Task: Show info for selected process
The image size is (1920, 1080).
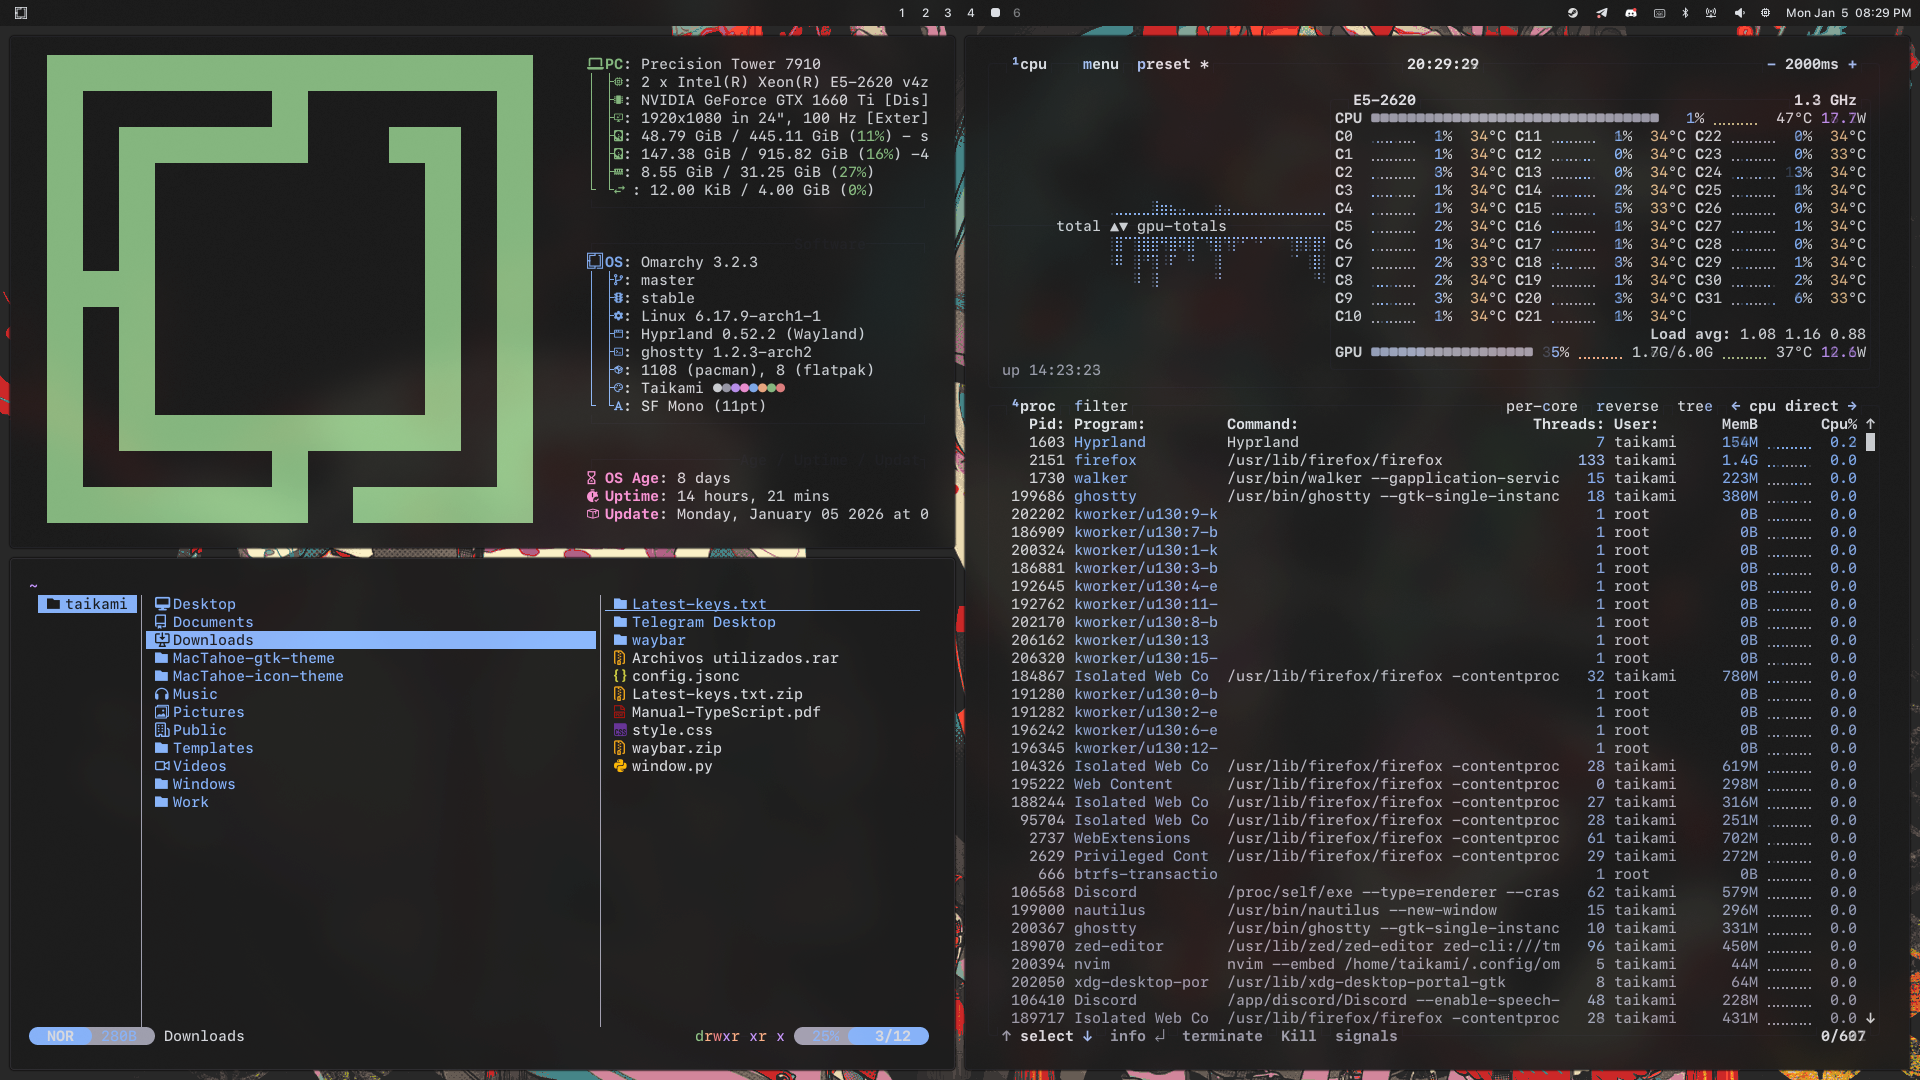Action: click(x=1137, y=1036)
